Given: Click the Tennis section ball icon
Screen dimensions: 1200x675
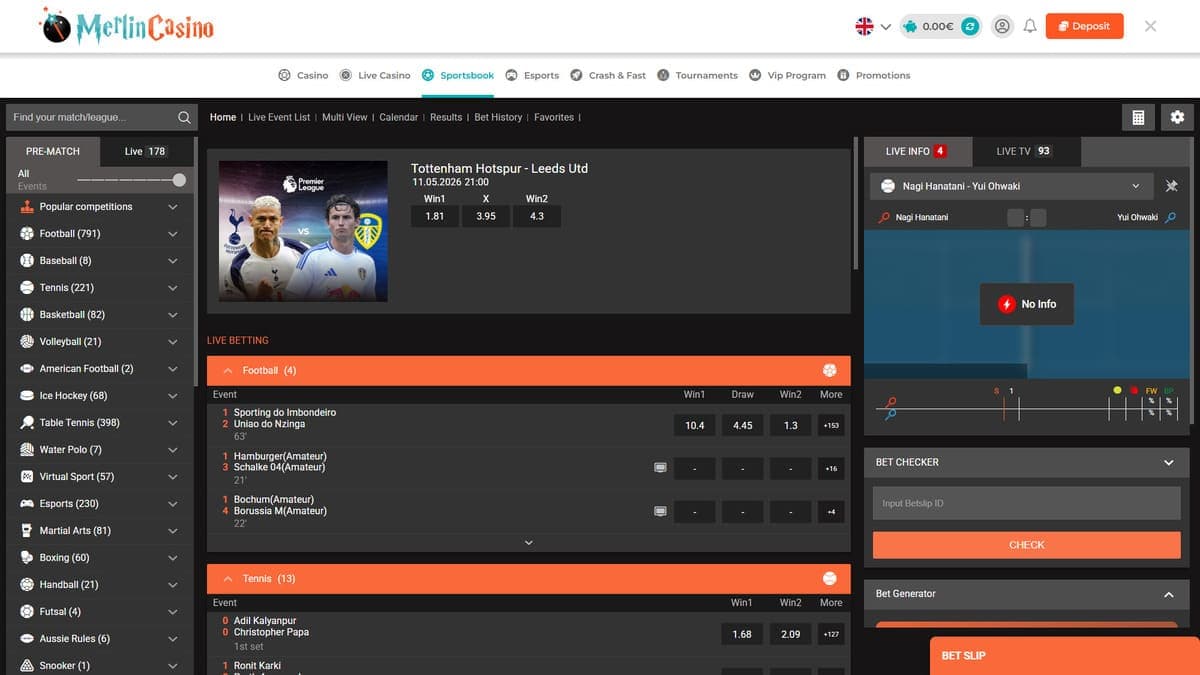Looking at the screenshot, I should click(829, 578).
